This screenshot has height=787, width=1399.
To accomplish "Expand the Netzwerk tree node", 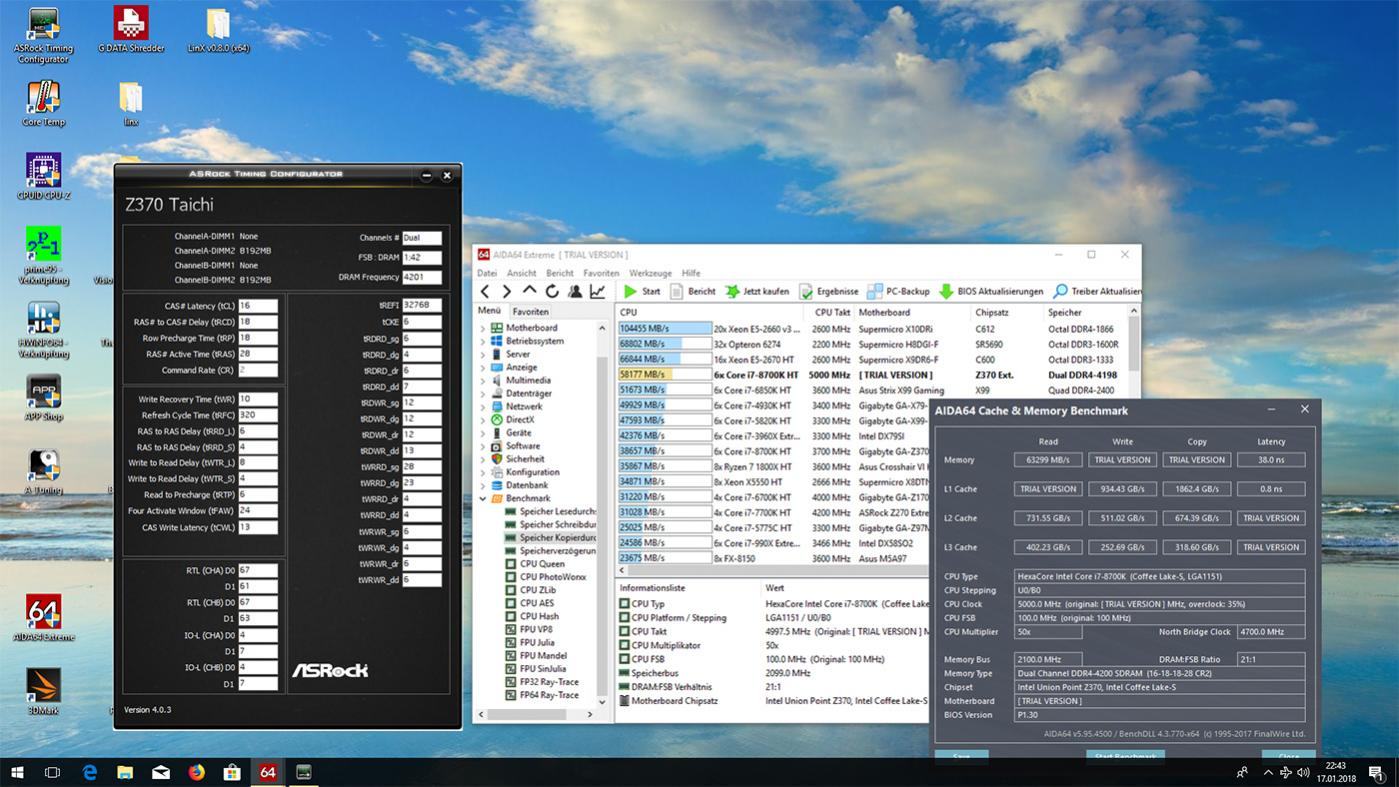I will [483, 406].
